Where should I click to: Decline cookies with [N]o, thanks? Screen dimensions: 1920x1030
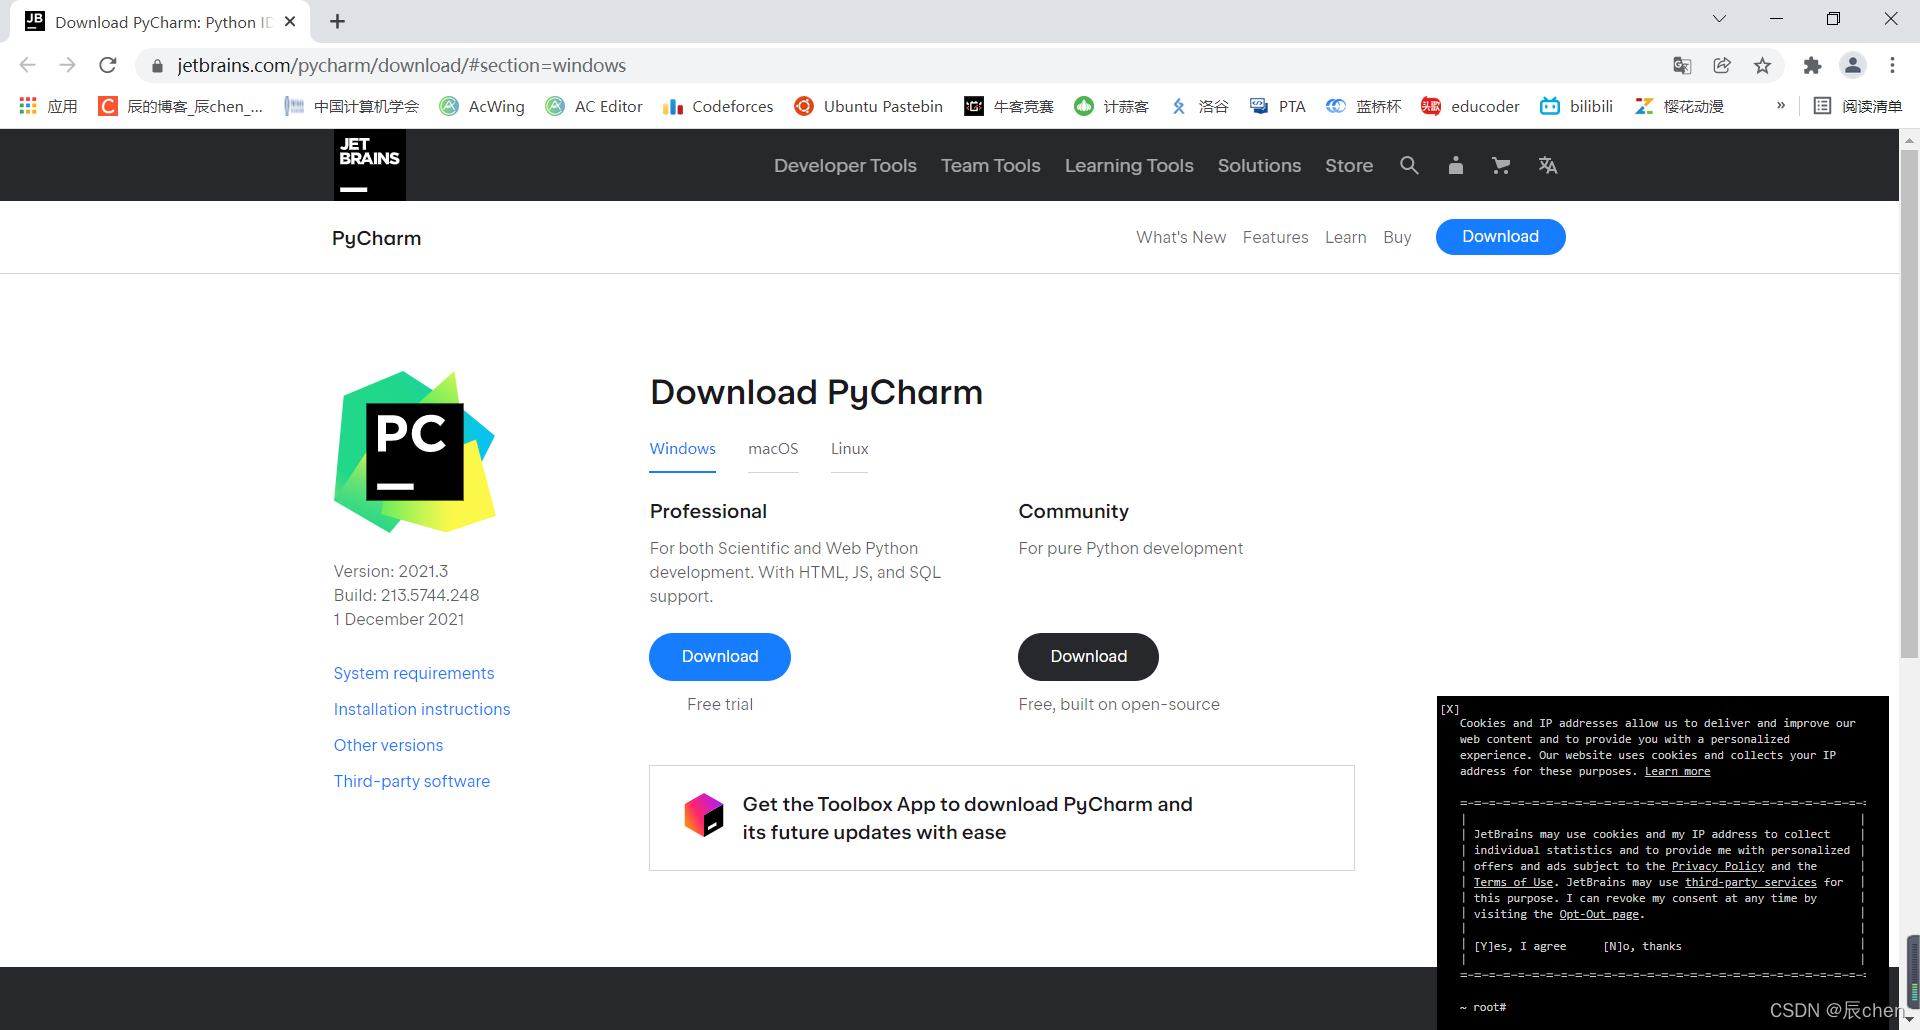[x=1642, y=946]
